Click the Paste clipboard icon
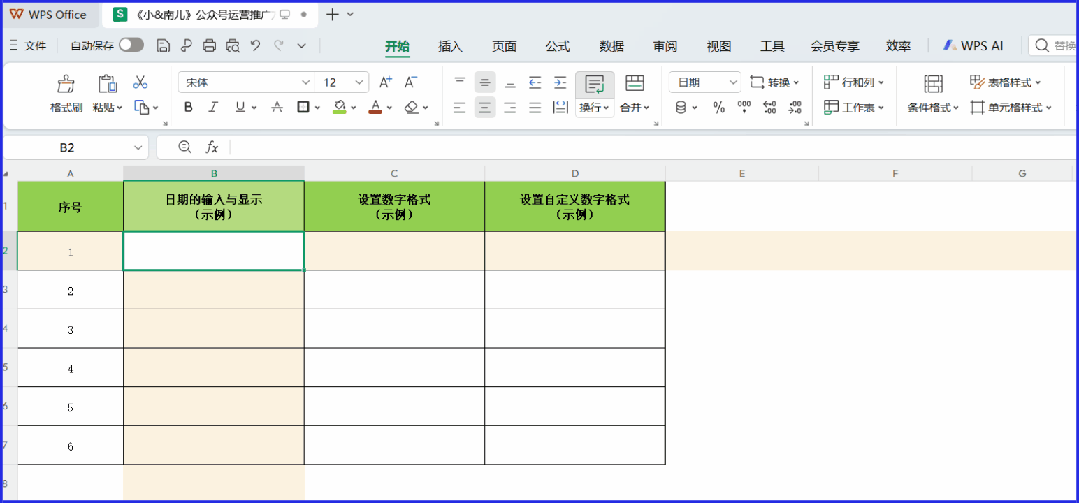 click(107, 83)
